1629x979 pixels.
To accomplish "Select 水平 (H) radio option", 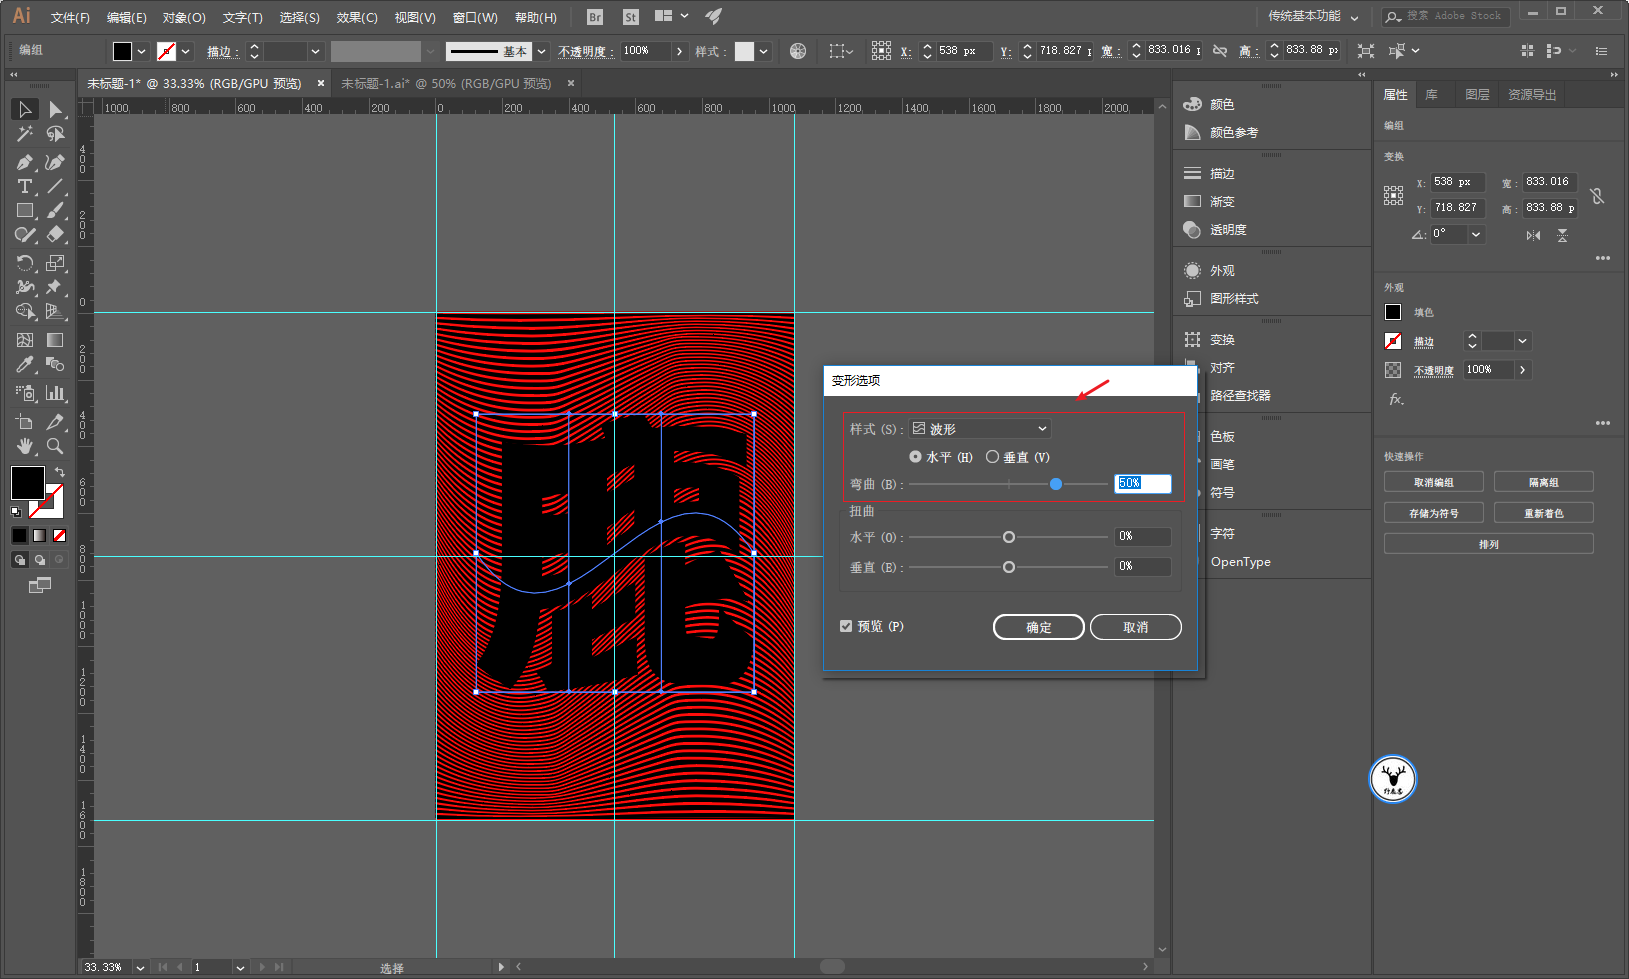I will (915, 457).
